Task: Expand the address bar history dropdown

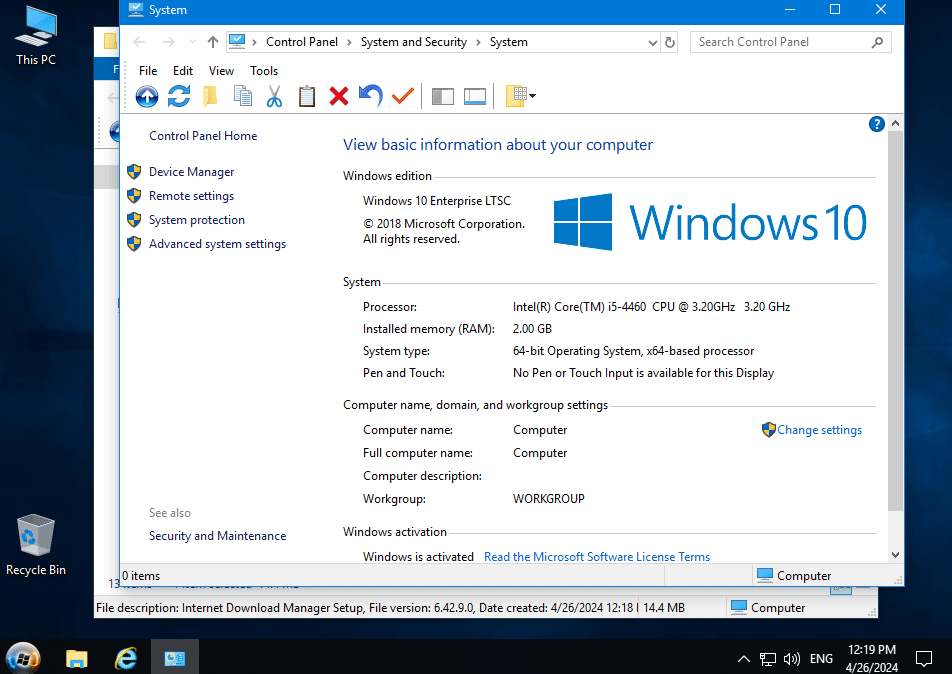Action: click(x=652, y=42)
